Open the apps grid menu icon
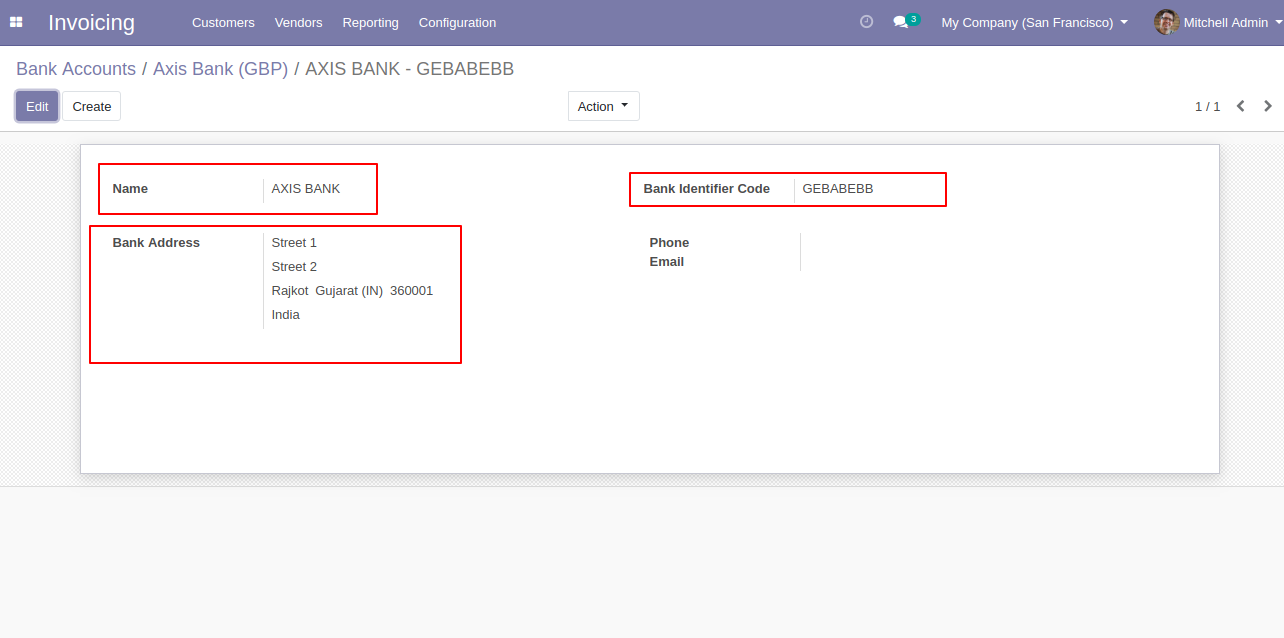The height and width of the screenshot is (638, 1284). 16,22
